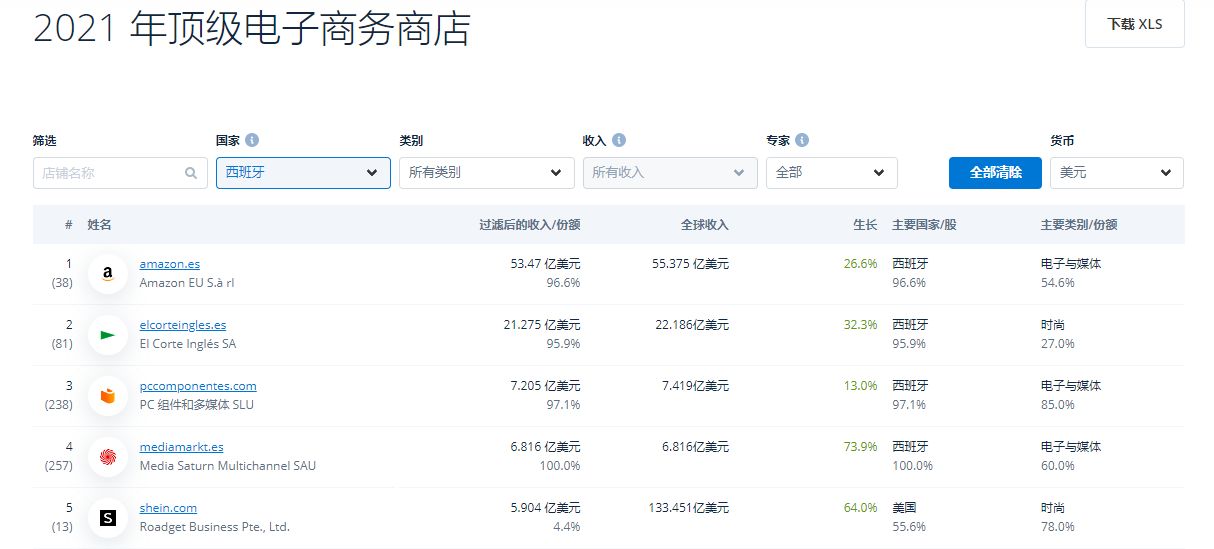
Task: Expand the 所有类别 category dropdown
Action: (x=486, y=173)
